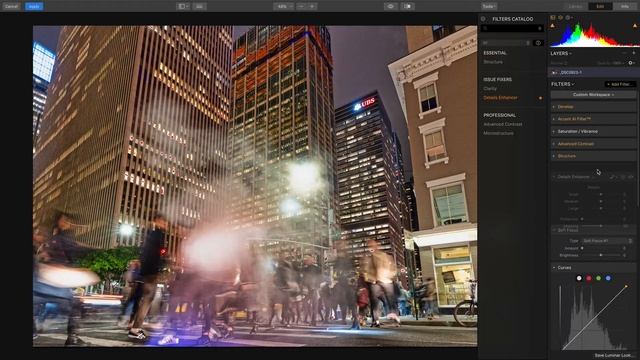Screen dimensions: 640x360
Task: Select Microstructure in Professional filters
Action: point(498,133)
